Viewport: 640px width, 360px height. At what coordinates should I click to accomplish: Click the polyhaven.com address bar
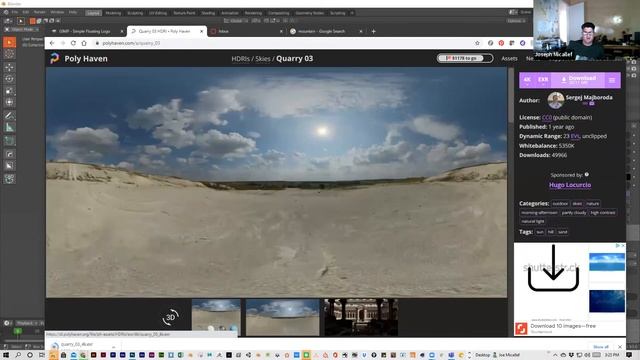click(284, 43)
